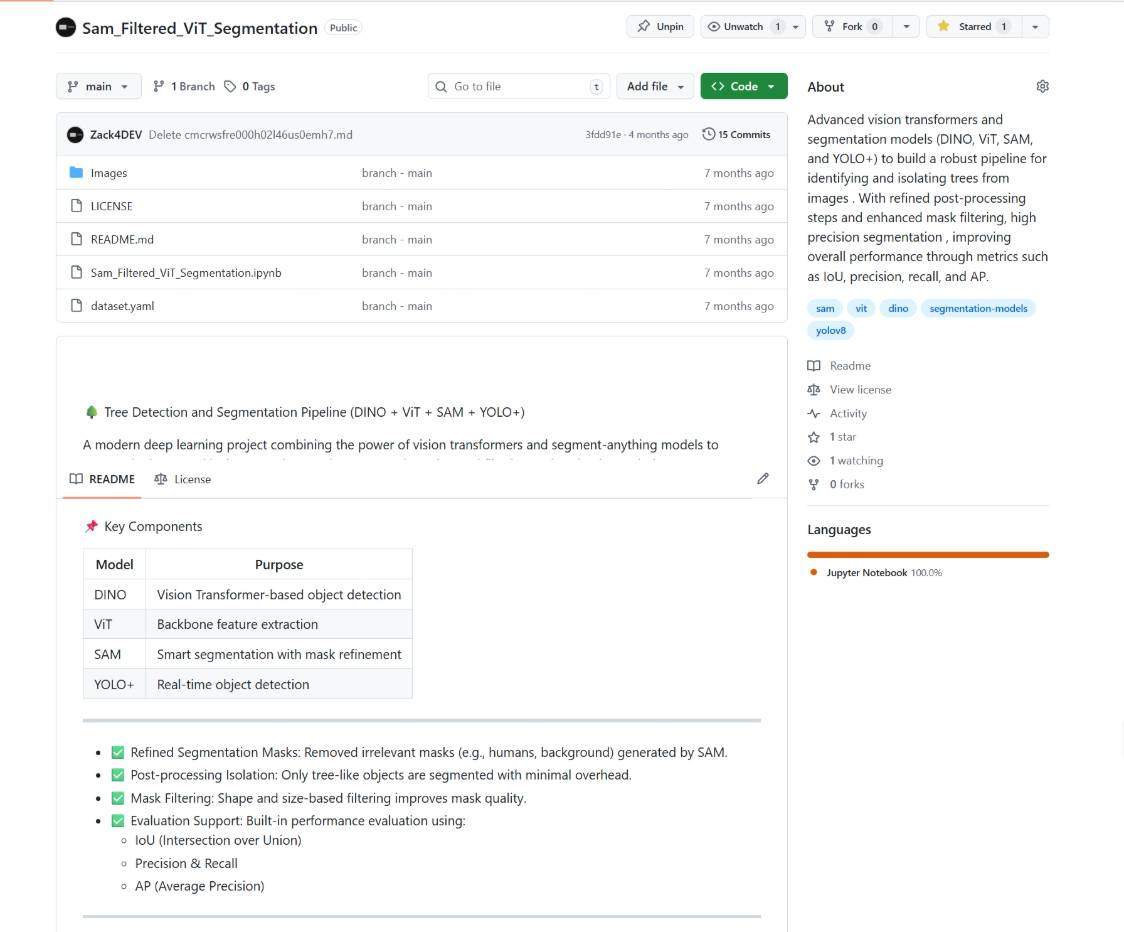1124x932 pixels.
Task: Select the sam topic tag
Action: [825, 308]
